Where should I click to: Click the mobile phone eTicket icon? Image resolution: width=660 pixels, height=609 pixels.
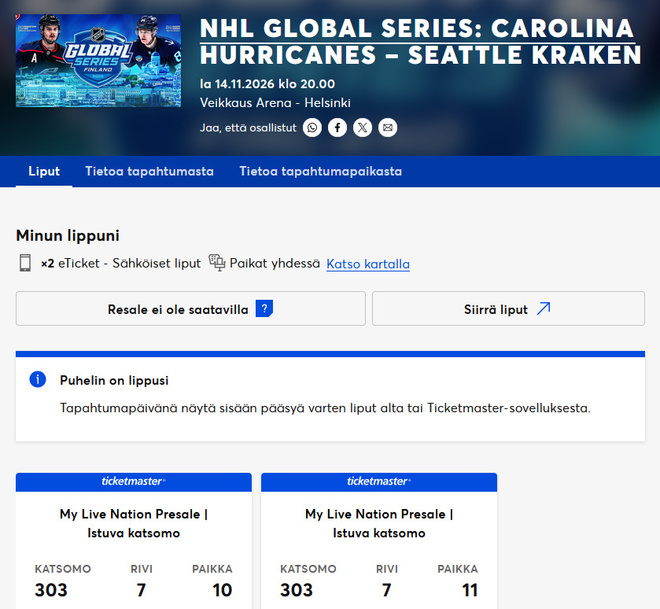click(25, 263)
